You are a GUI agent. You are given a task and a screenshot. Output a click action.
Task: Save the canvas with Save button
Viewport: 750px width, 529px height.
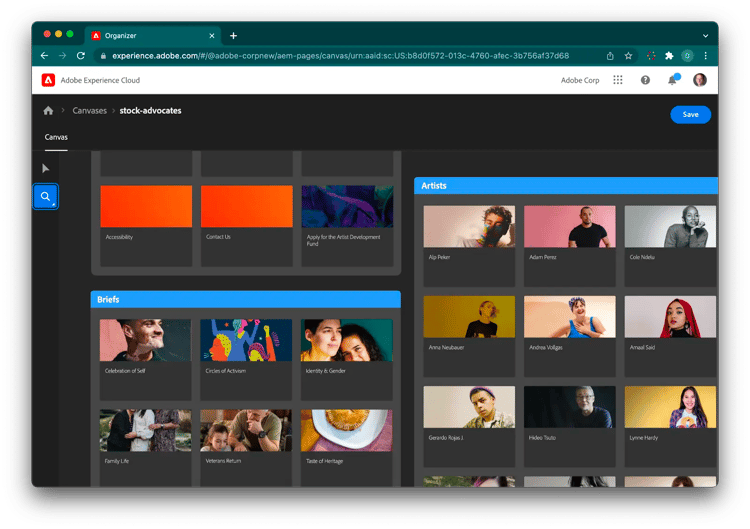pos(690,114)
